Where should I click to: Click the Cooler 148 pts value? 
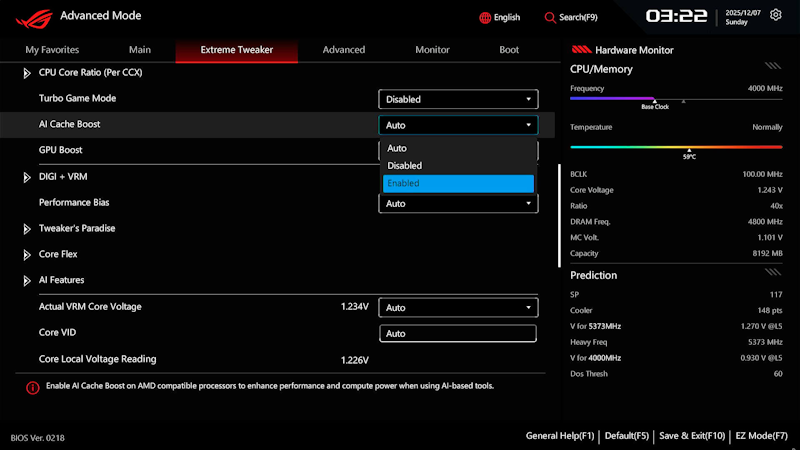tap(770, 310)
